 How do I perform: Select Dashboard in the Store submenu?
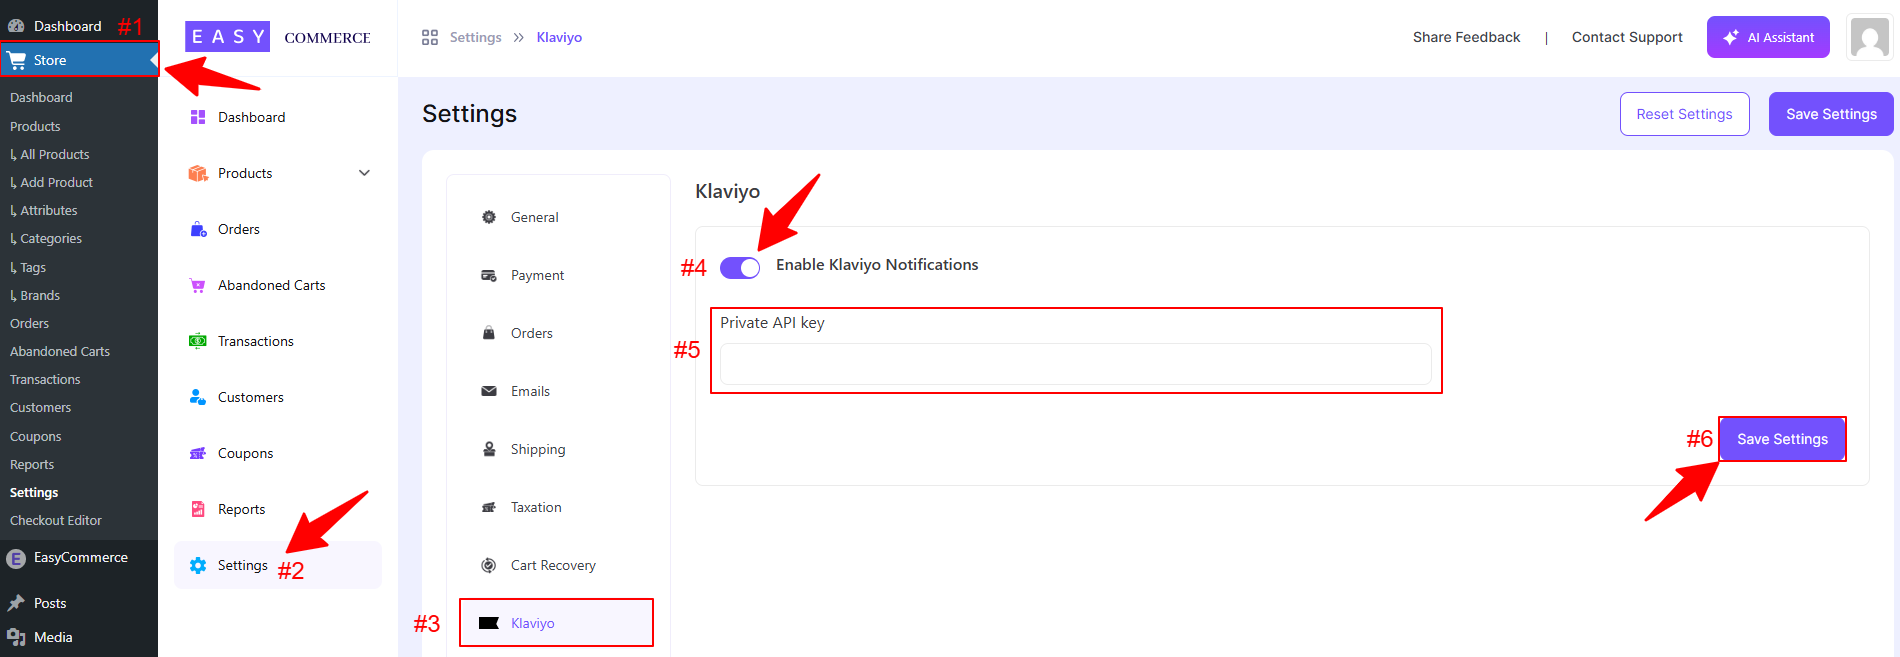pyautogui.click(x=41, y=97)
